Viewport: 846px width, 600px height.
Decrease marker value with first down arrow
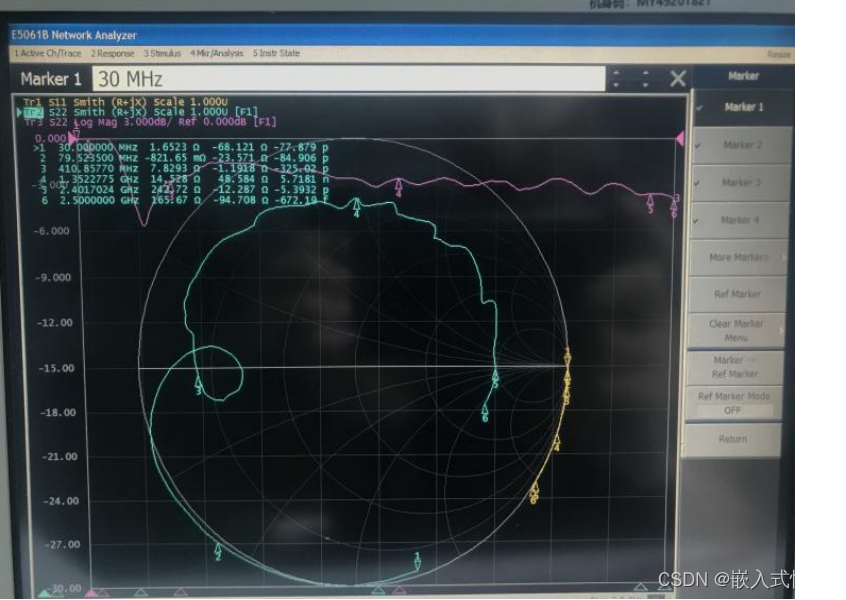pyautogui.click(x=617, y=85)
